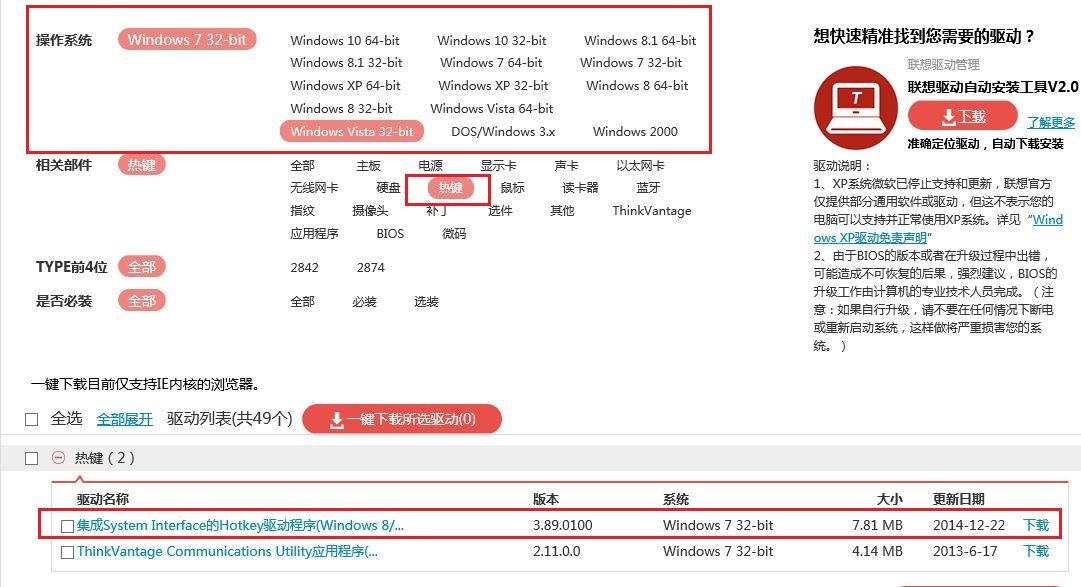This screenshot has height=587, width=1081.
Task: Check the 集成System Interface Hotkey driver checkbox
Action: pos(66,524)
